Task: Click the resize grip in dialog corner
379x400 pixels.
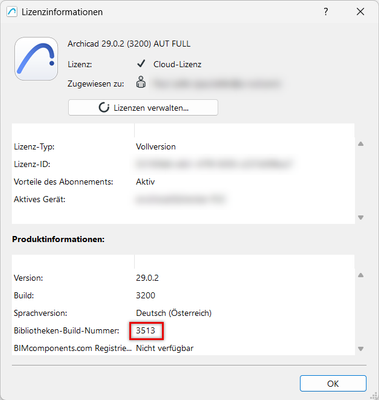Action: coord(374,395)
